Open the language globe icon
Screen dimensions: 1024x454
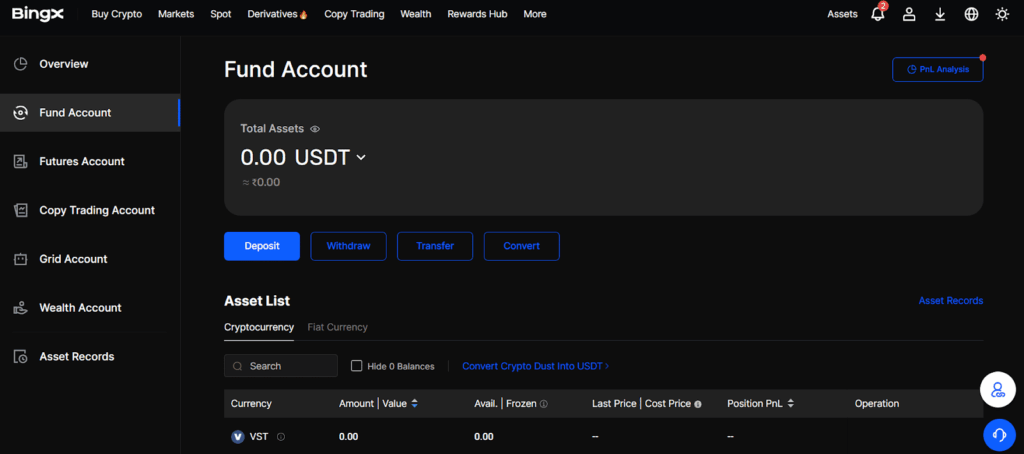(971, 14)
